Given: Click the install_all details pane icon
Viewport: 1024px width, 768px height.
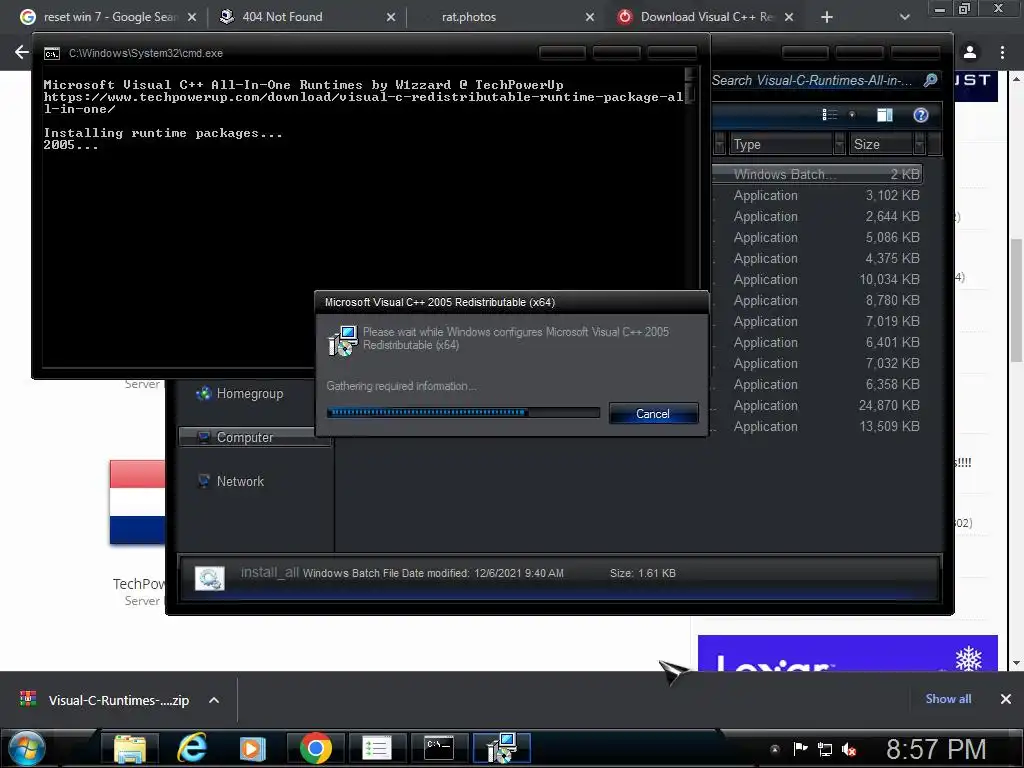Looking at the screenshot, I should (x=210, y=578).
